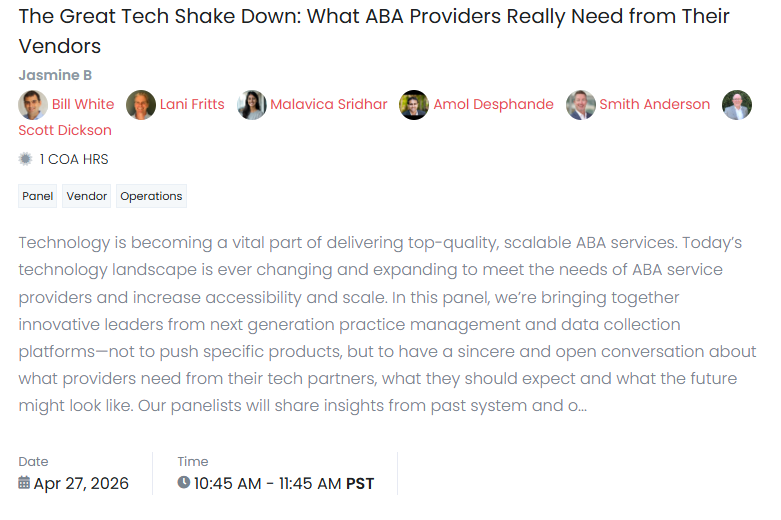
Task: Click Smith Anderson's avatar photo
Action: coord(581,105)
